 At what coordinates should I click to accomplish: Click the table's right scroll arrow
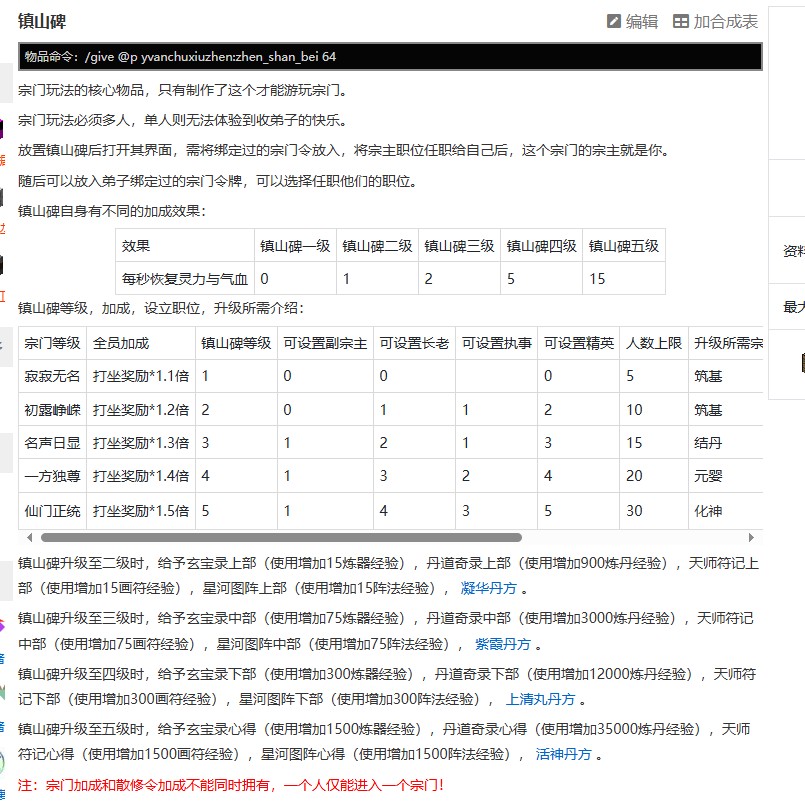tap(751, 538)
